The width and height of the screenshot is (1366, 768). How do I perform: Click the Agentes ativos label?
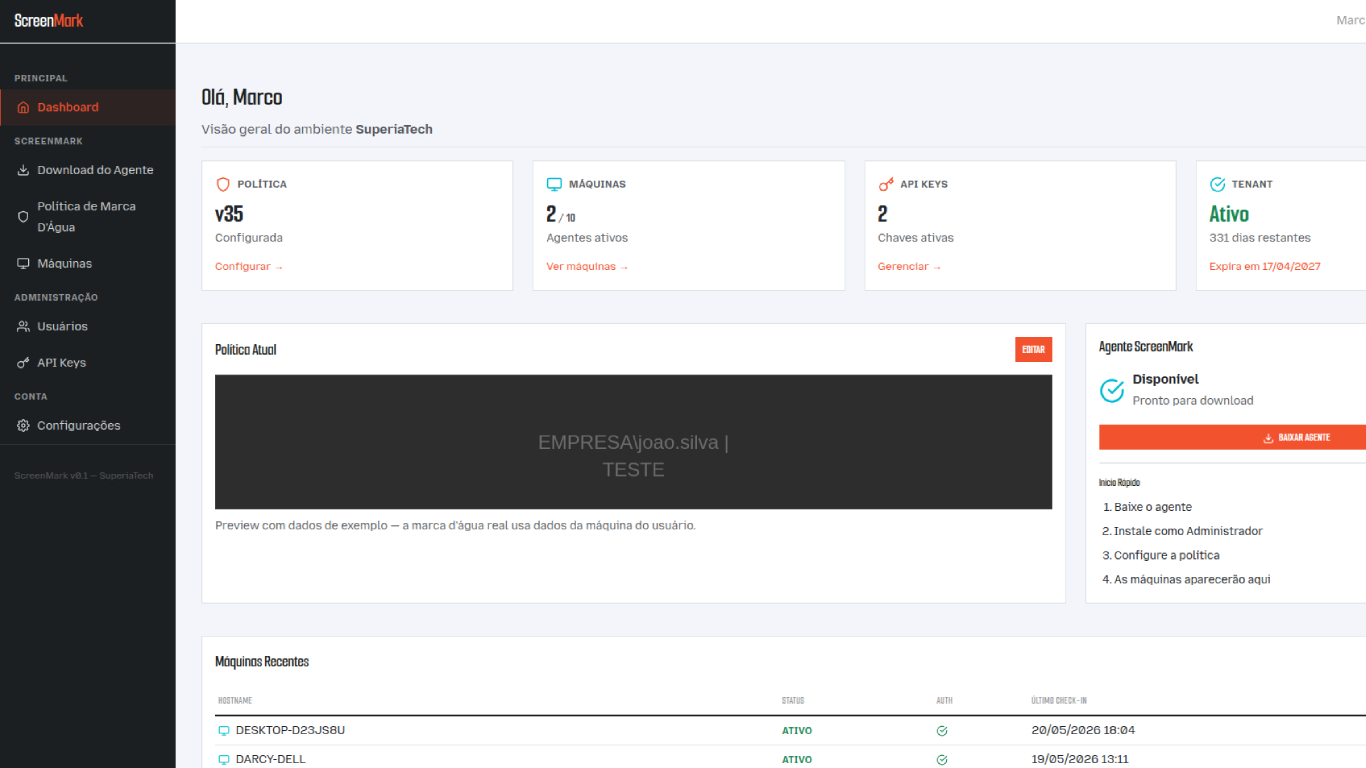[x=587, y=238]
